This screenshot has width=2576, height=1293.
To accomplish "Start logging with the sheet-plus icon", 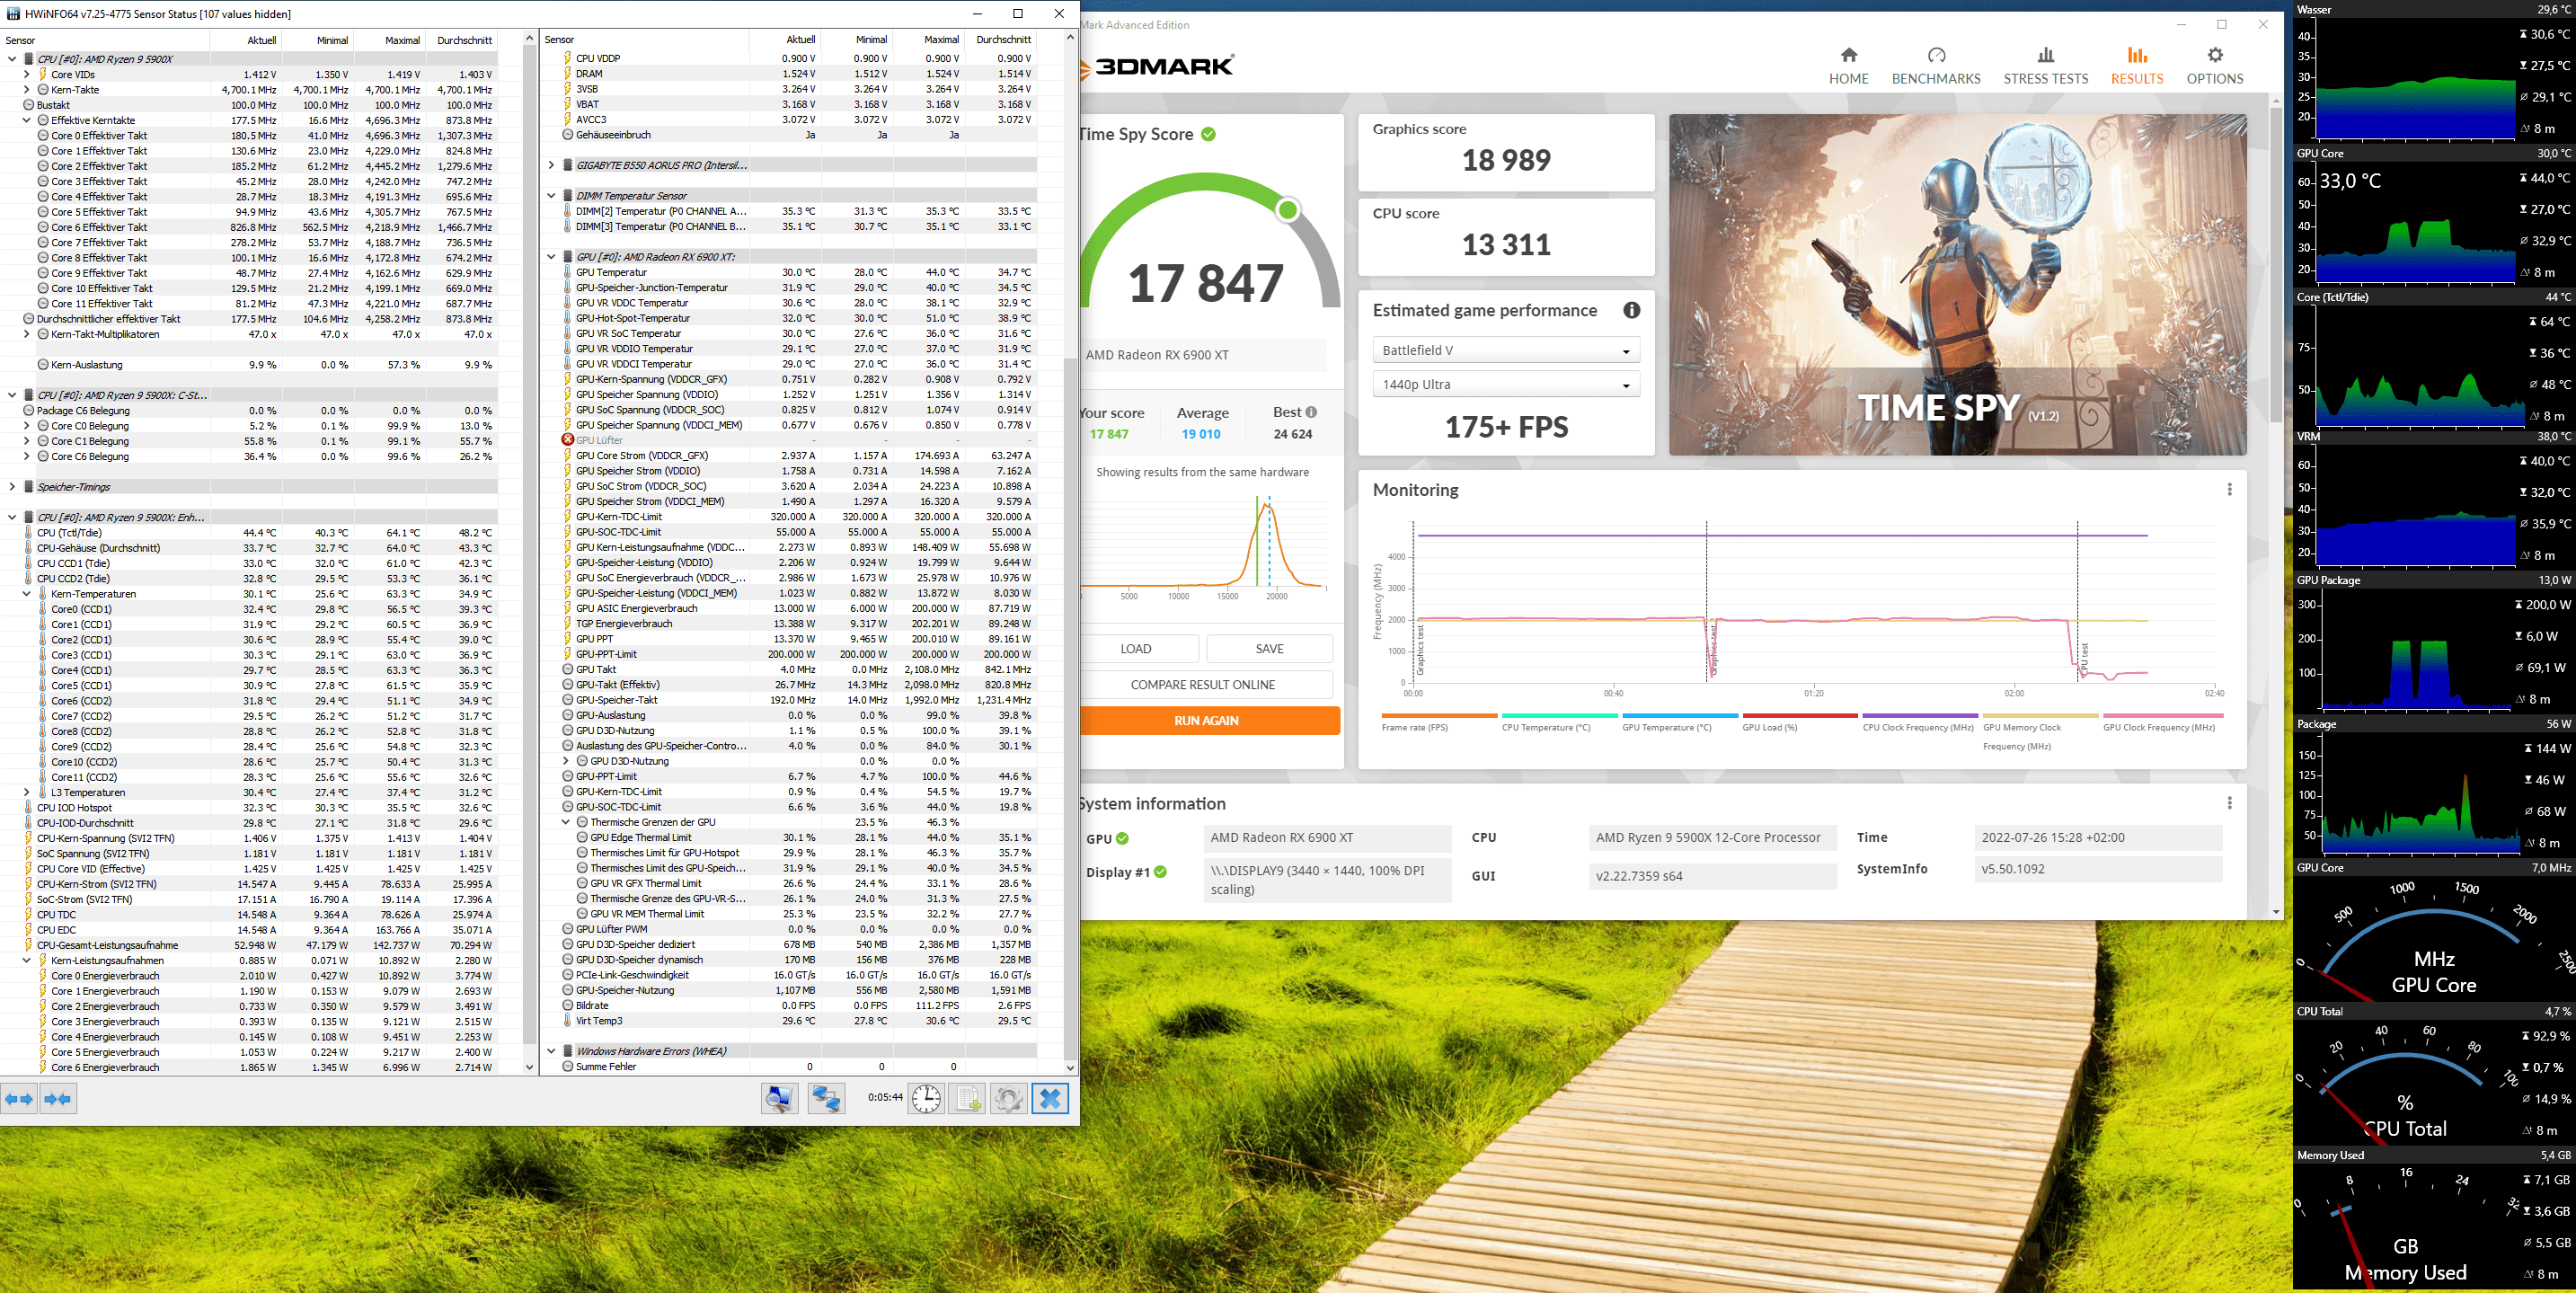I will 967,1099.
